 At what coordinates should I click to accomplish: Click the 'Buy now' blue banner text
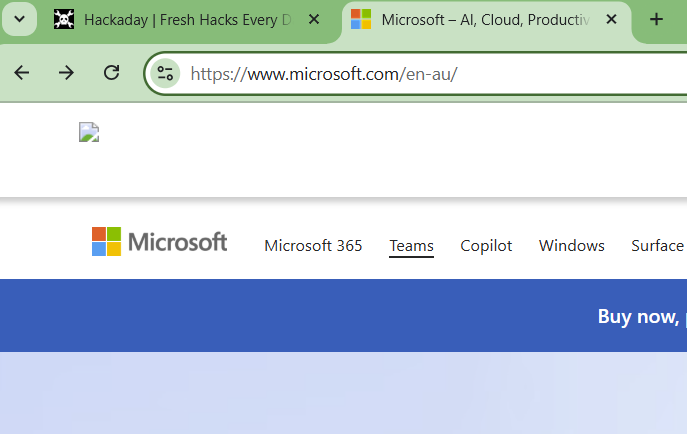(638, 316)
